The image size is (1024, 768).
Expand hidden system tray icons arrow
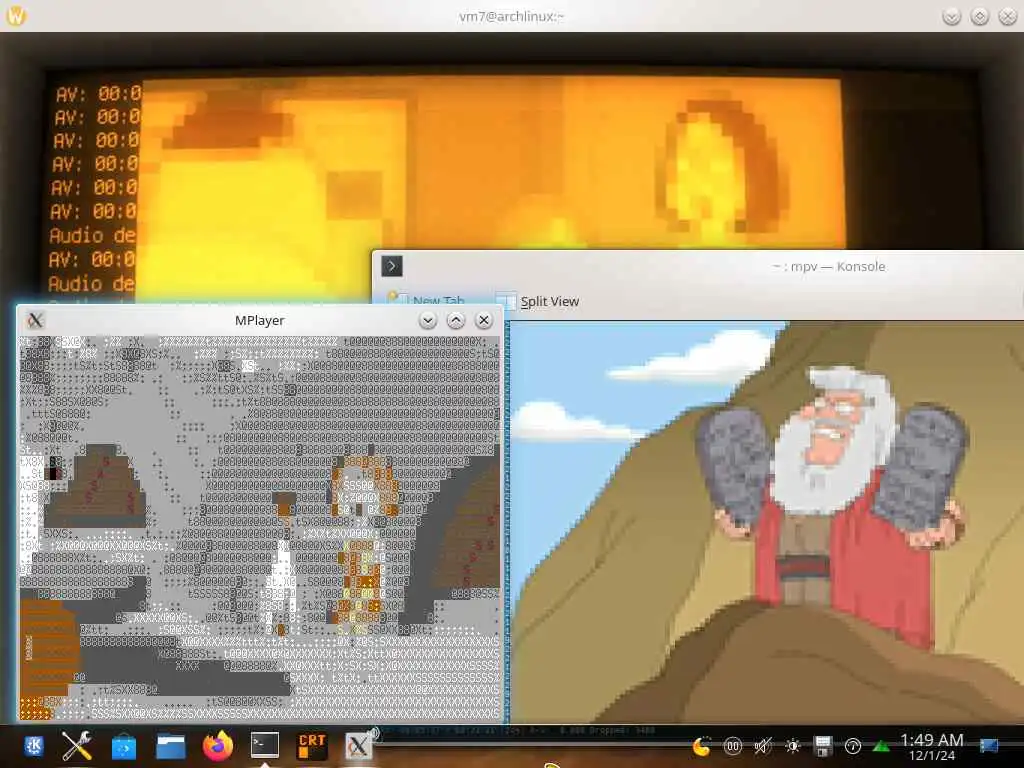pos(882,746)
